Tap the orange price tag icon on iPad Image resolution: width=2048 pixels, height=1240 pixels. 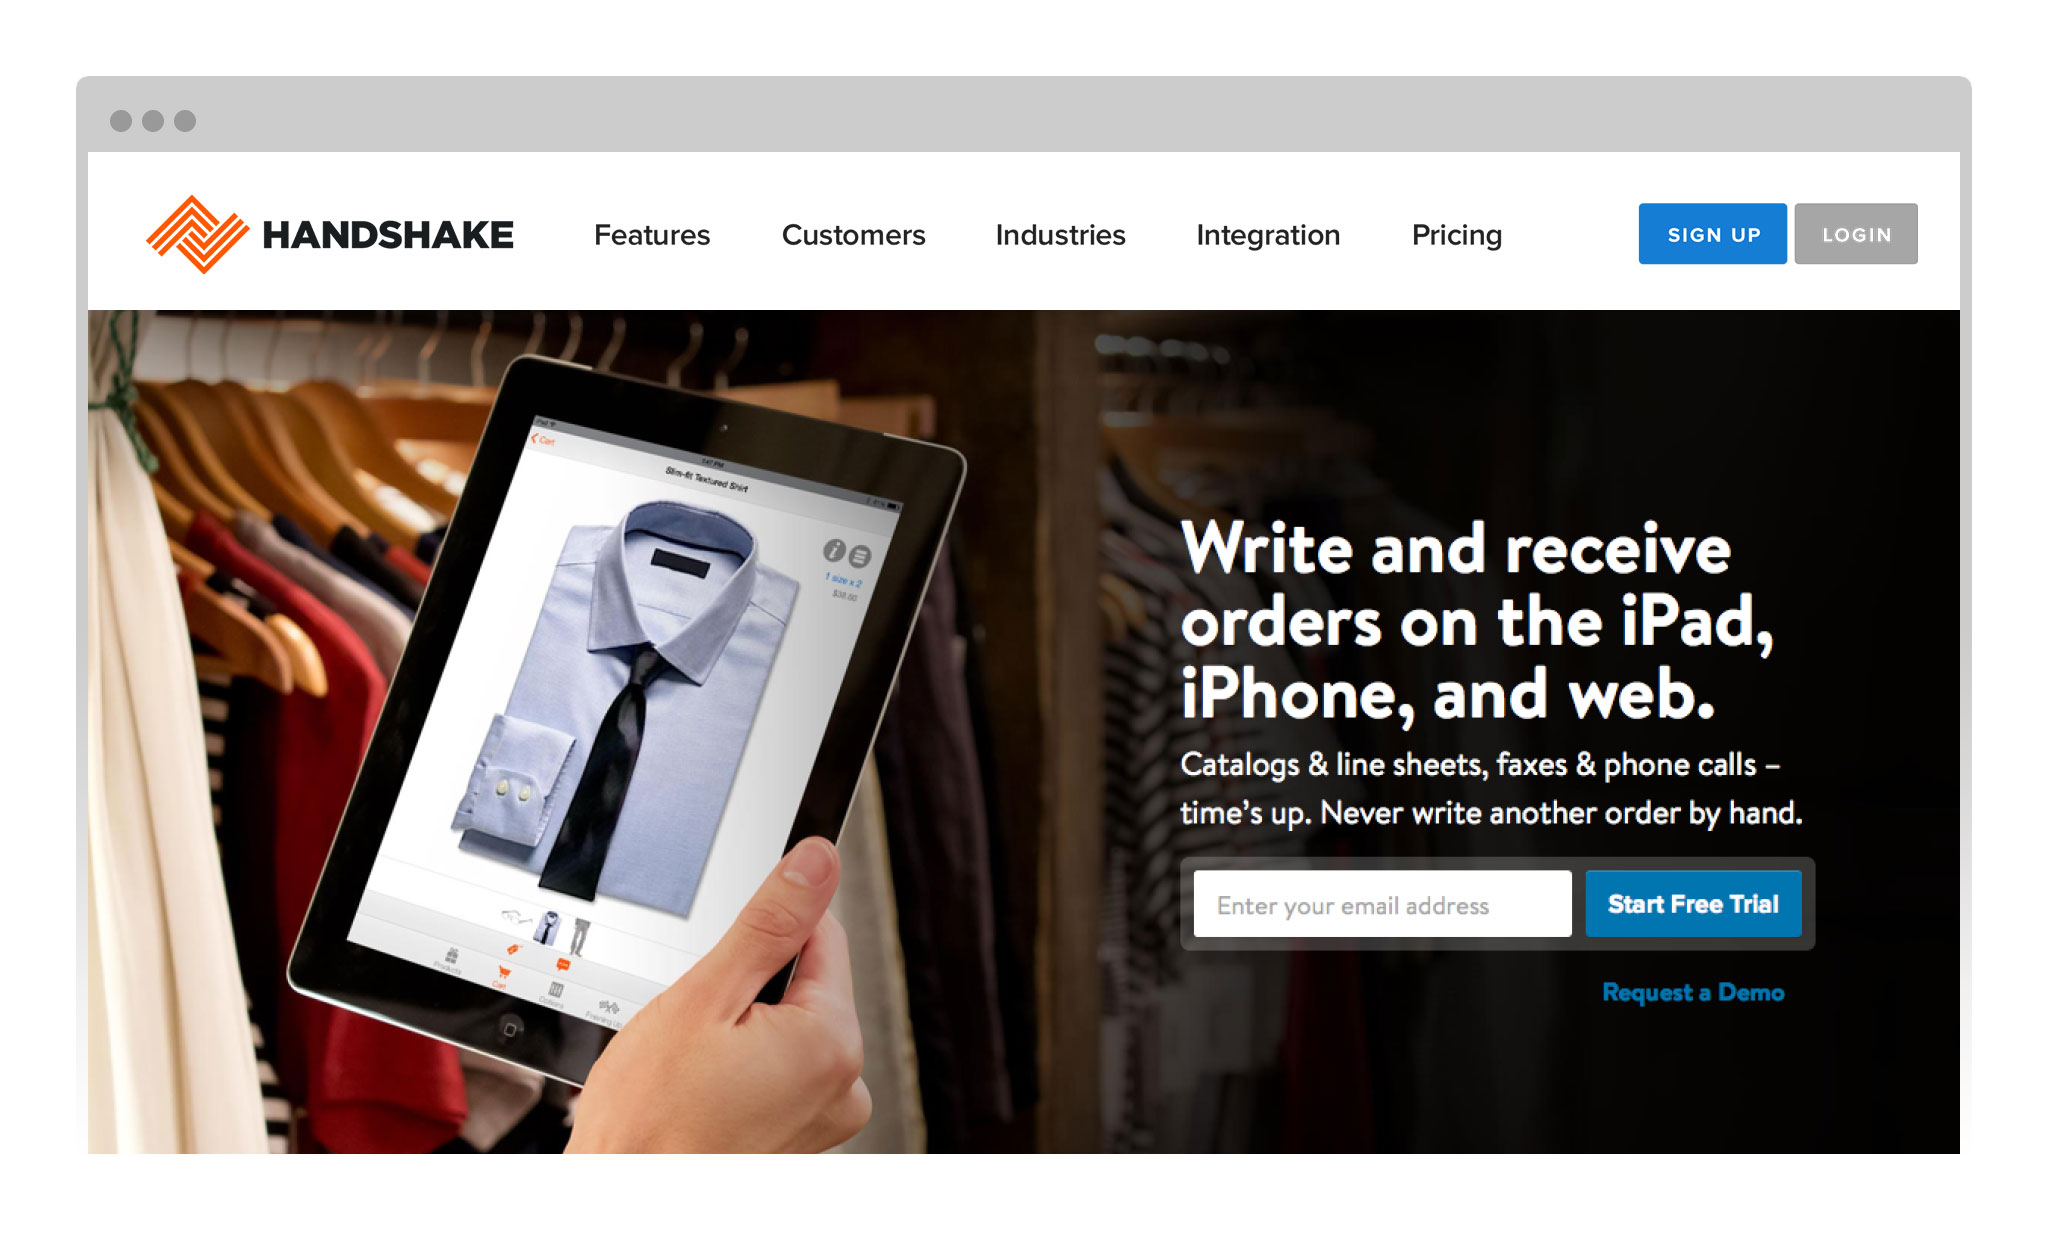[513, 949]
